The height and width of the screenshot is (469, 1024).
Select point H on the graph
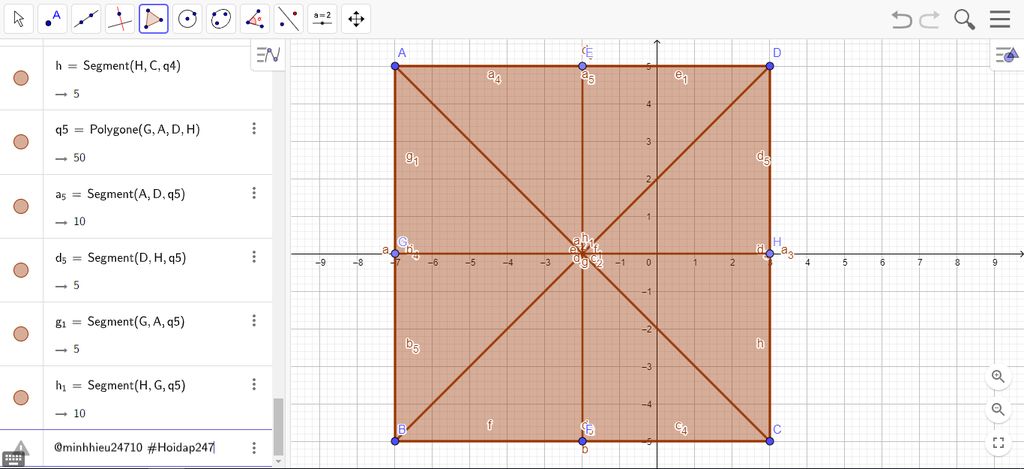click(770, 253)
